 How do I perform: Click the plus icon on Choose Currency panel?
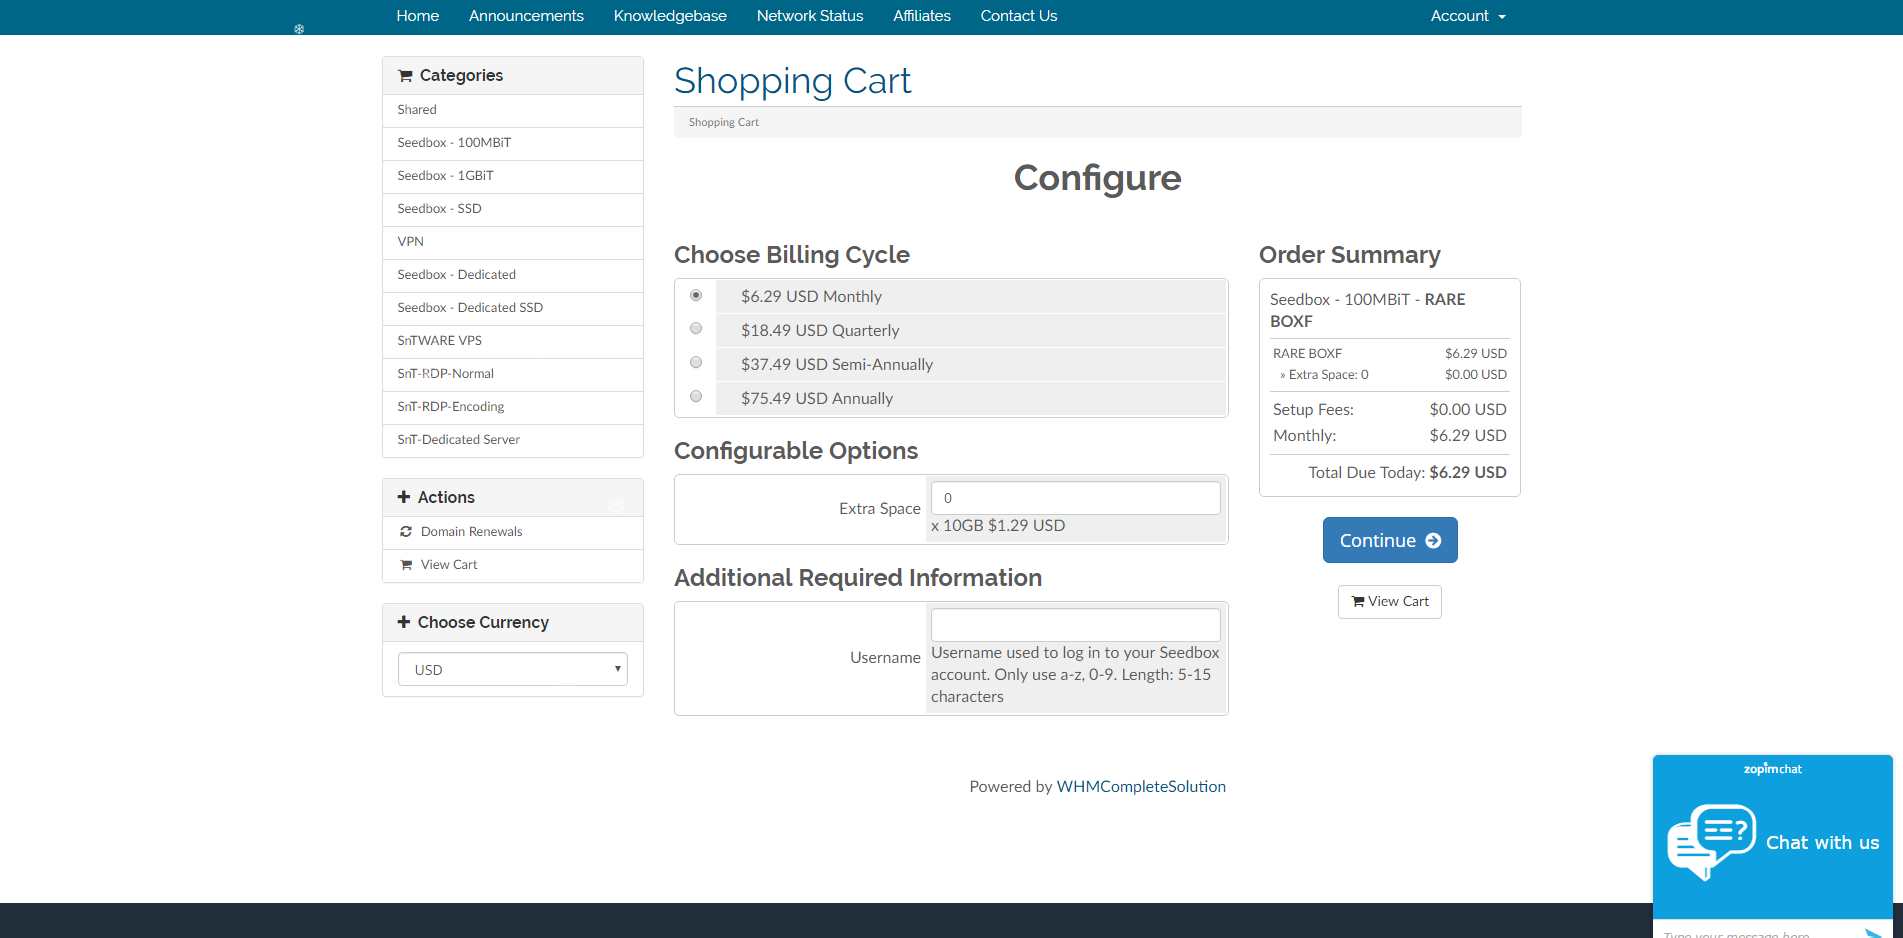(x=403, y=621)
